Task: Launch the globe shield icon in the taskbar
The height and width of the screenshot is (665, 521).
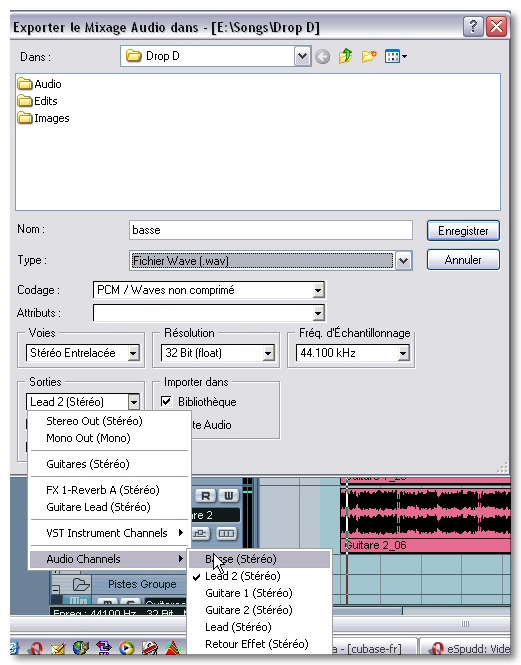Action: point(81,648)
